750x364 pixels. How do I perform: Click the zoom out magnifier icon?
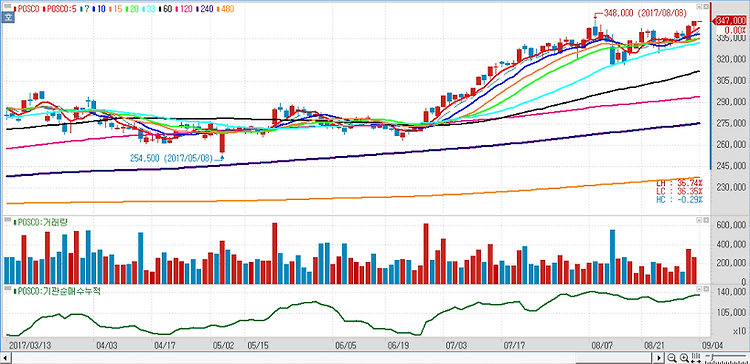pyautogui.click(x=672, y=358)
